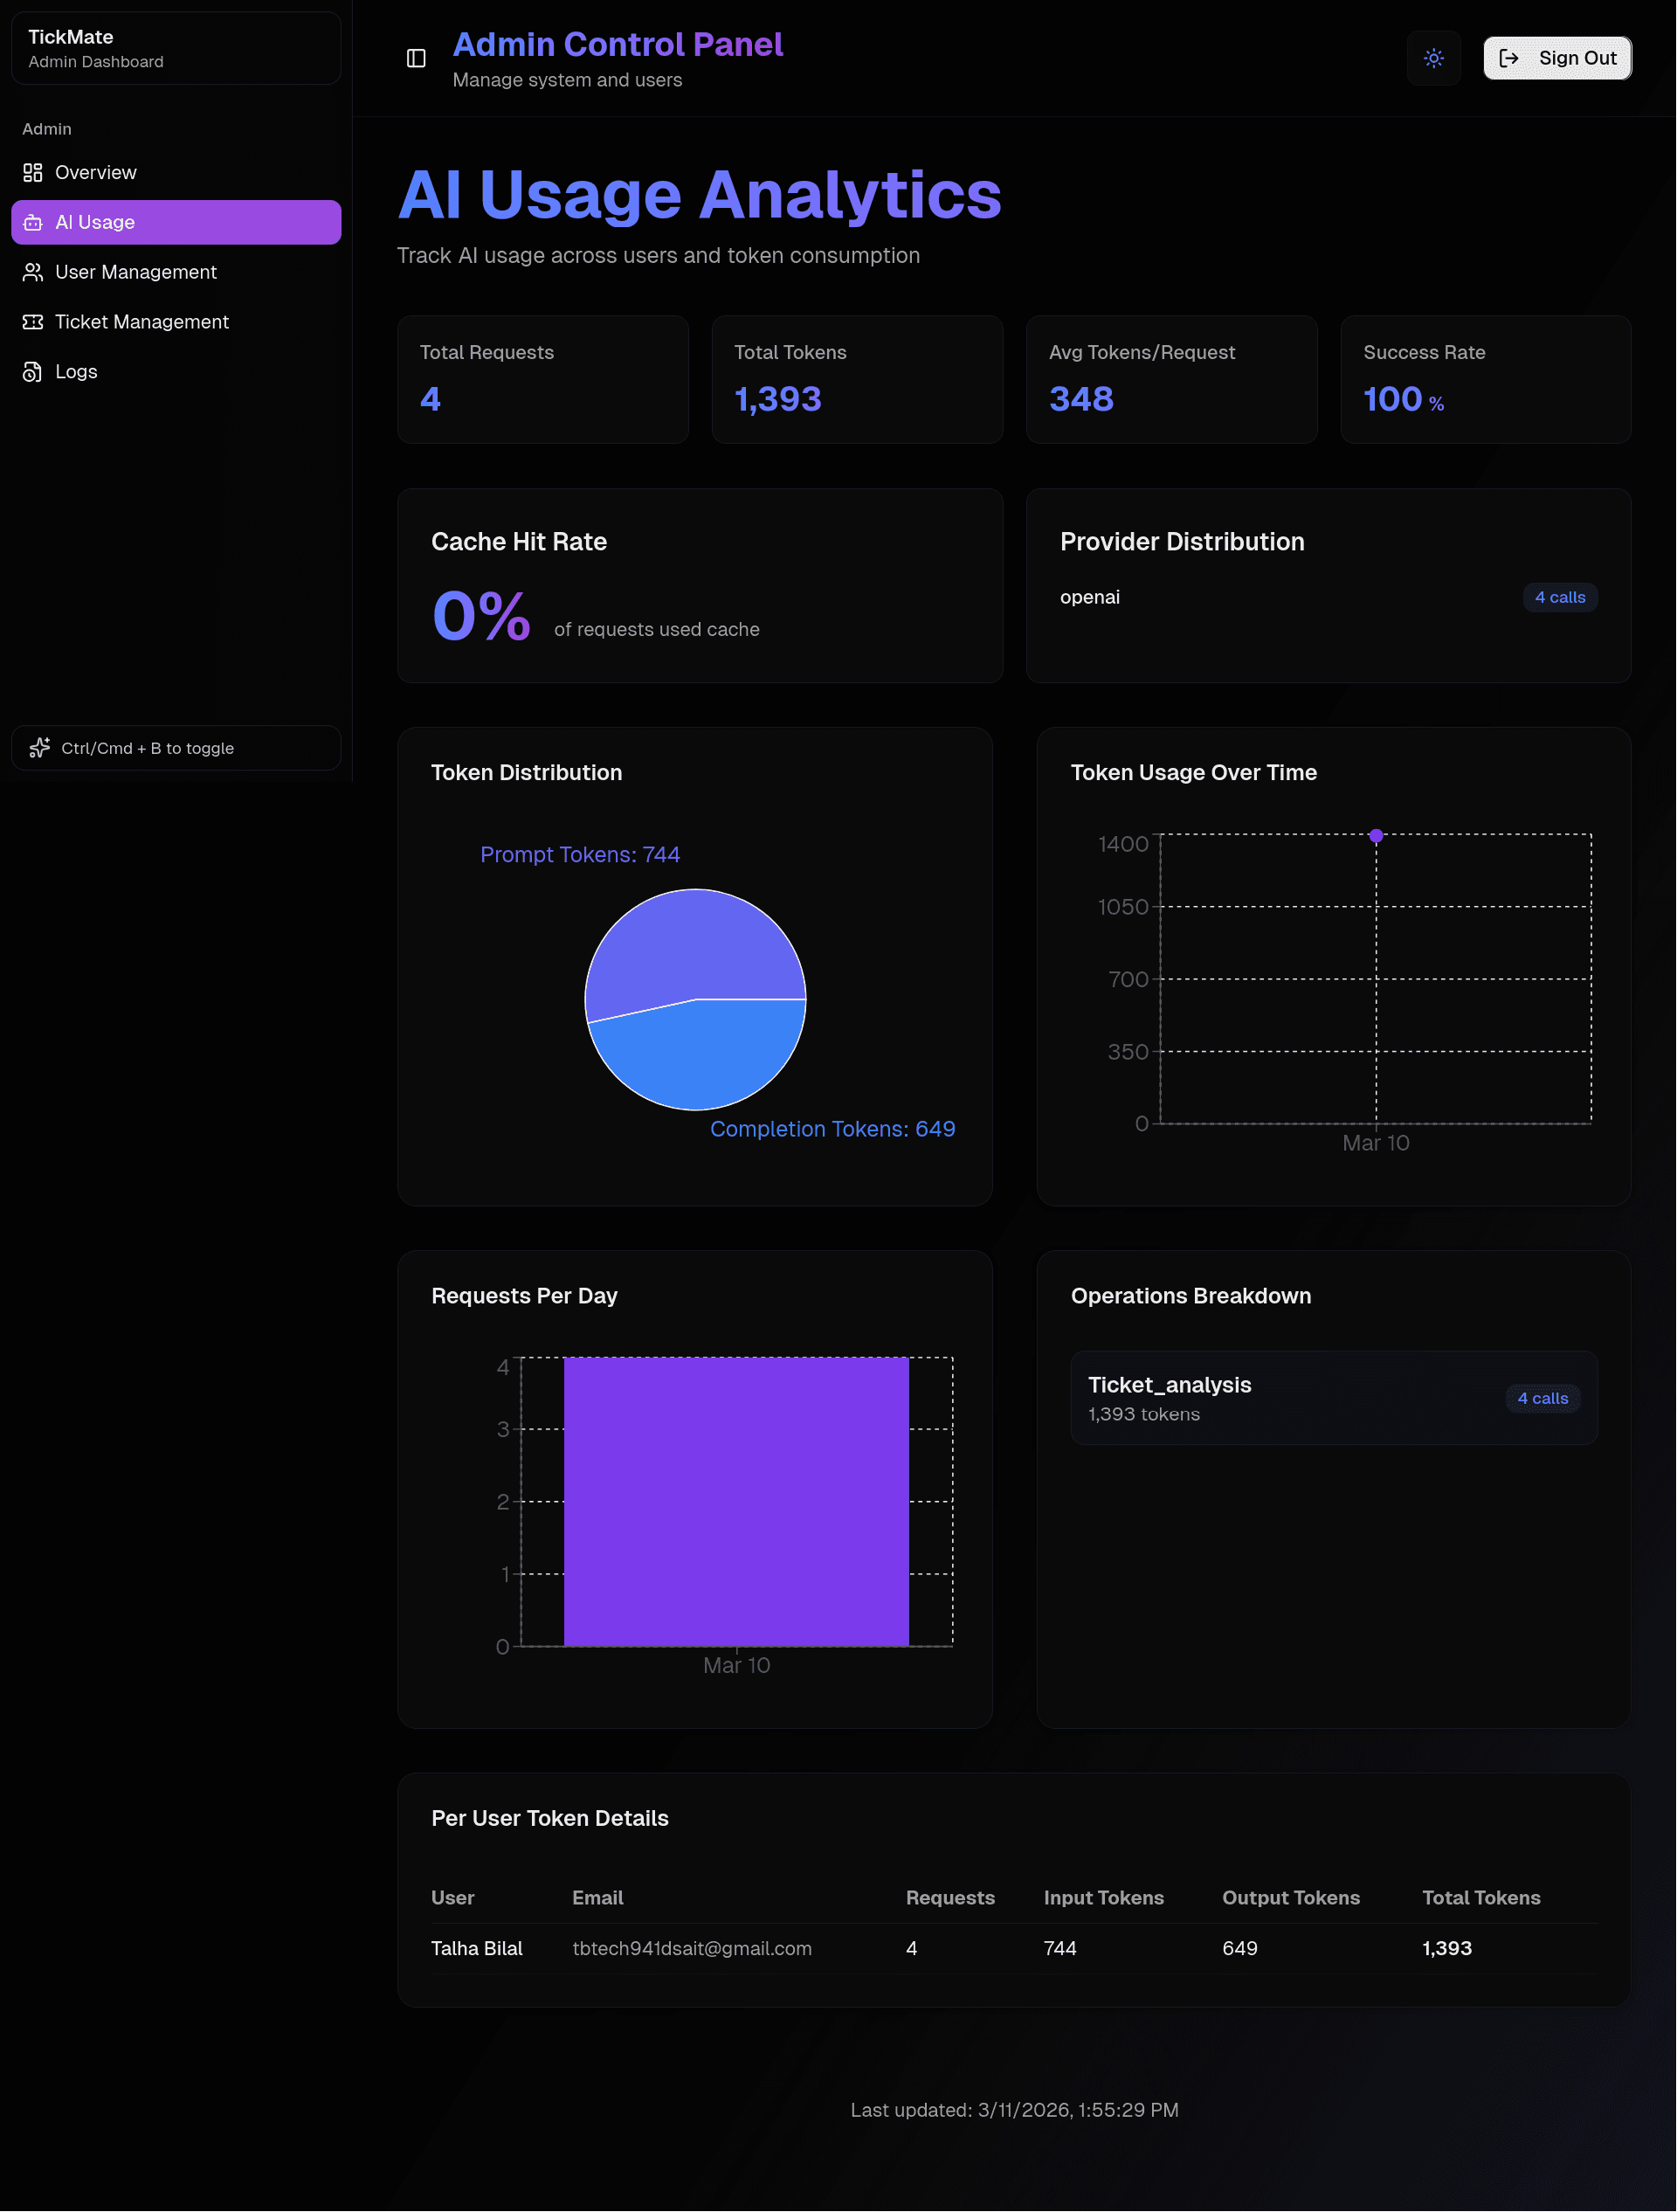
Task: Click the openai provider label
Action: (x=1090, y=597)
